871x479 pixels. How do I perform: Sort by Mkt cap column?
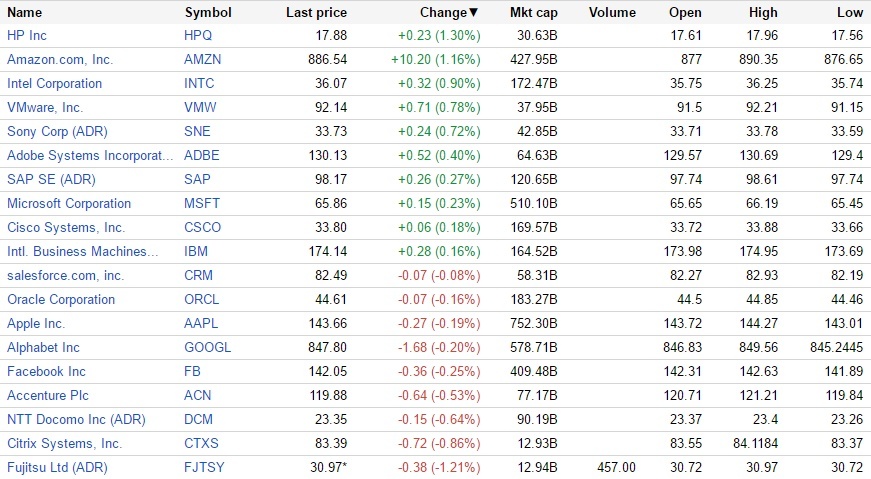coord(534,13)
